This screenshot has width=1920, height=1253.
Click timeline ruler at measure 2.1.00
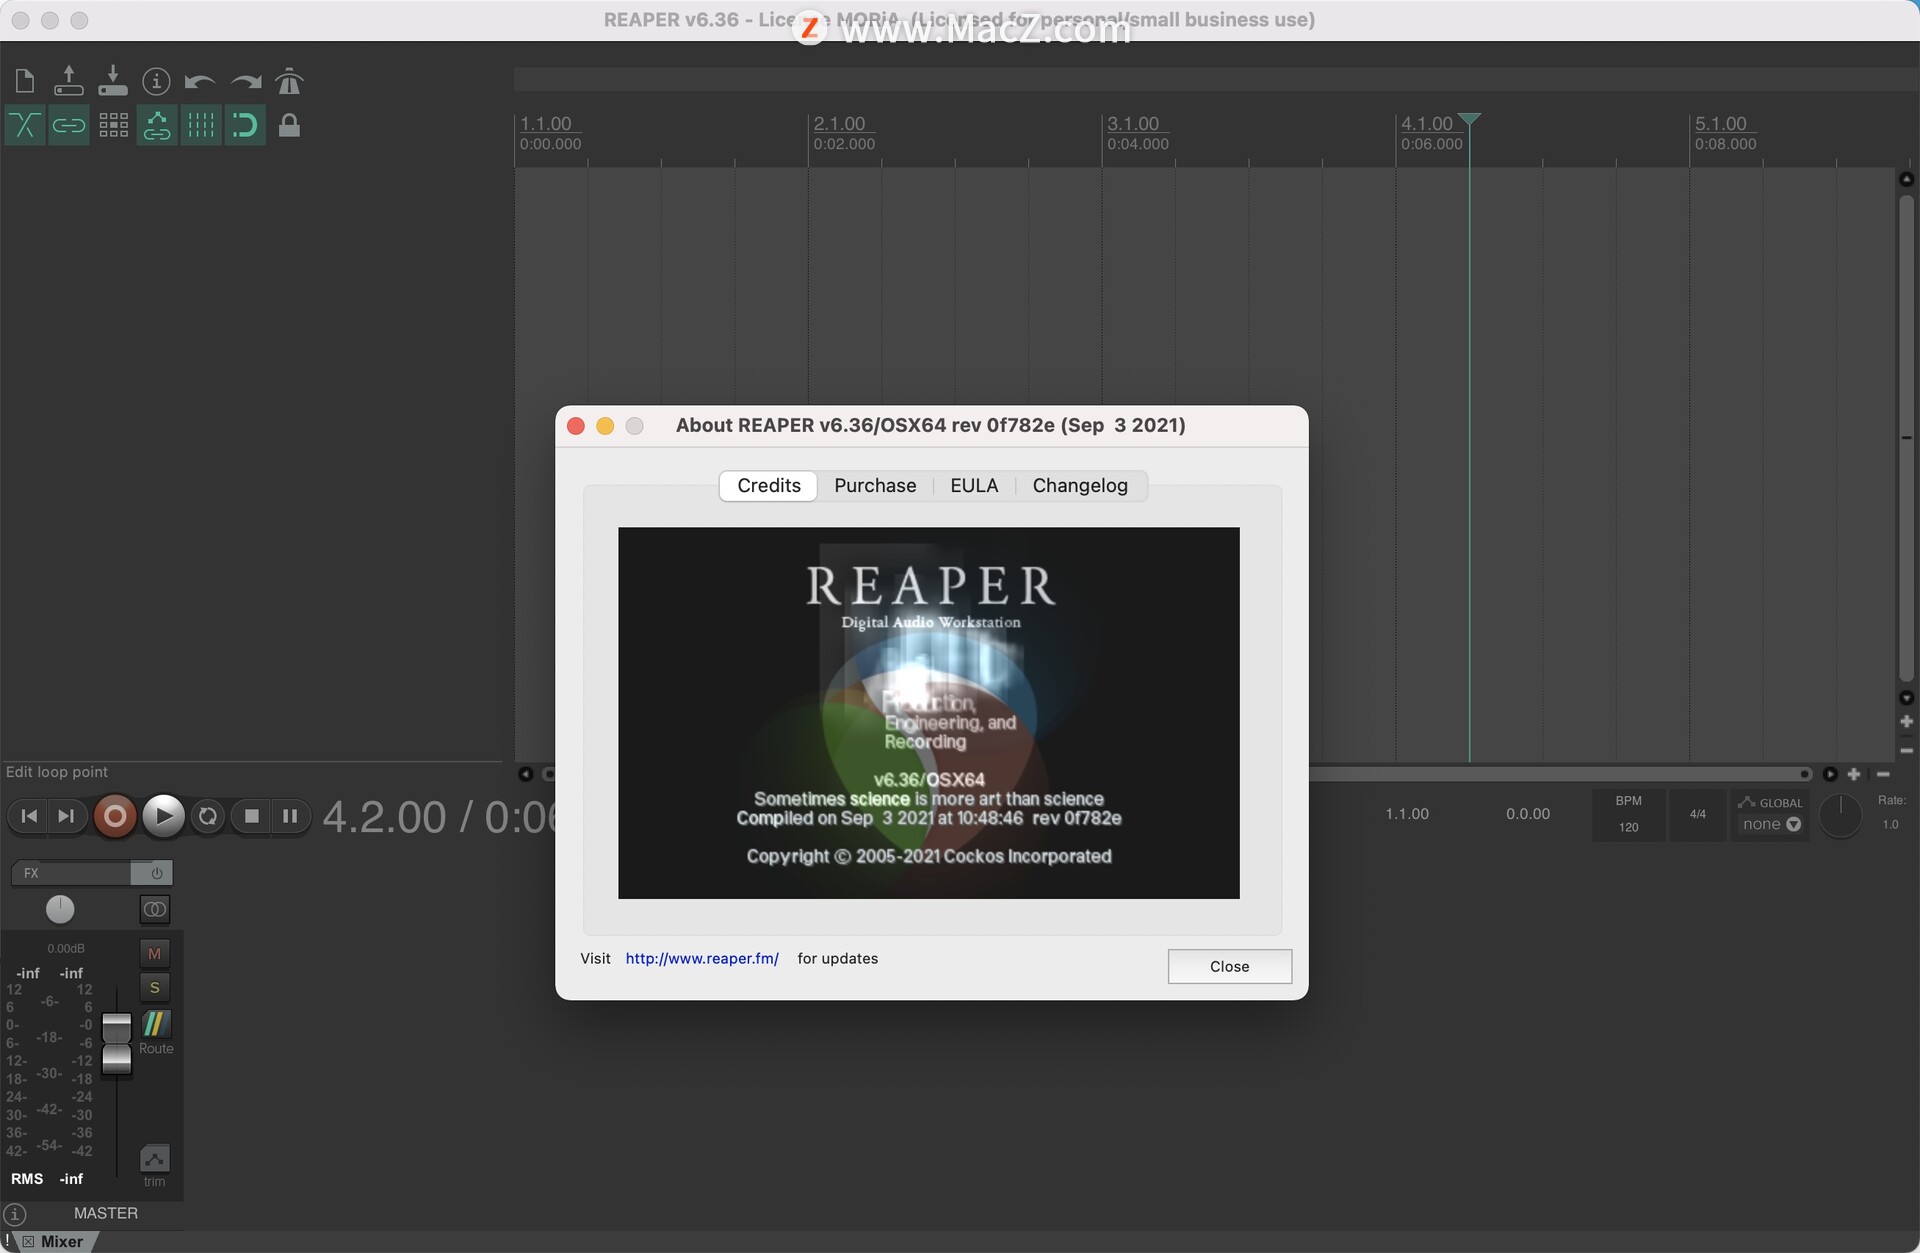click(839, 123)
